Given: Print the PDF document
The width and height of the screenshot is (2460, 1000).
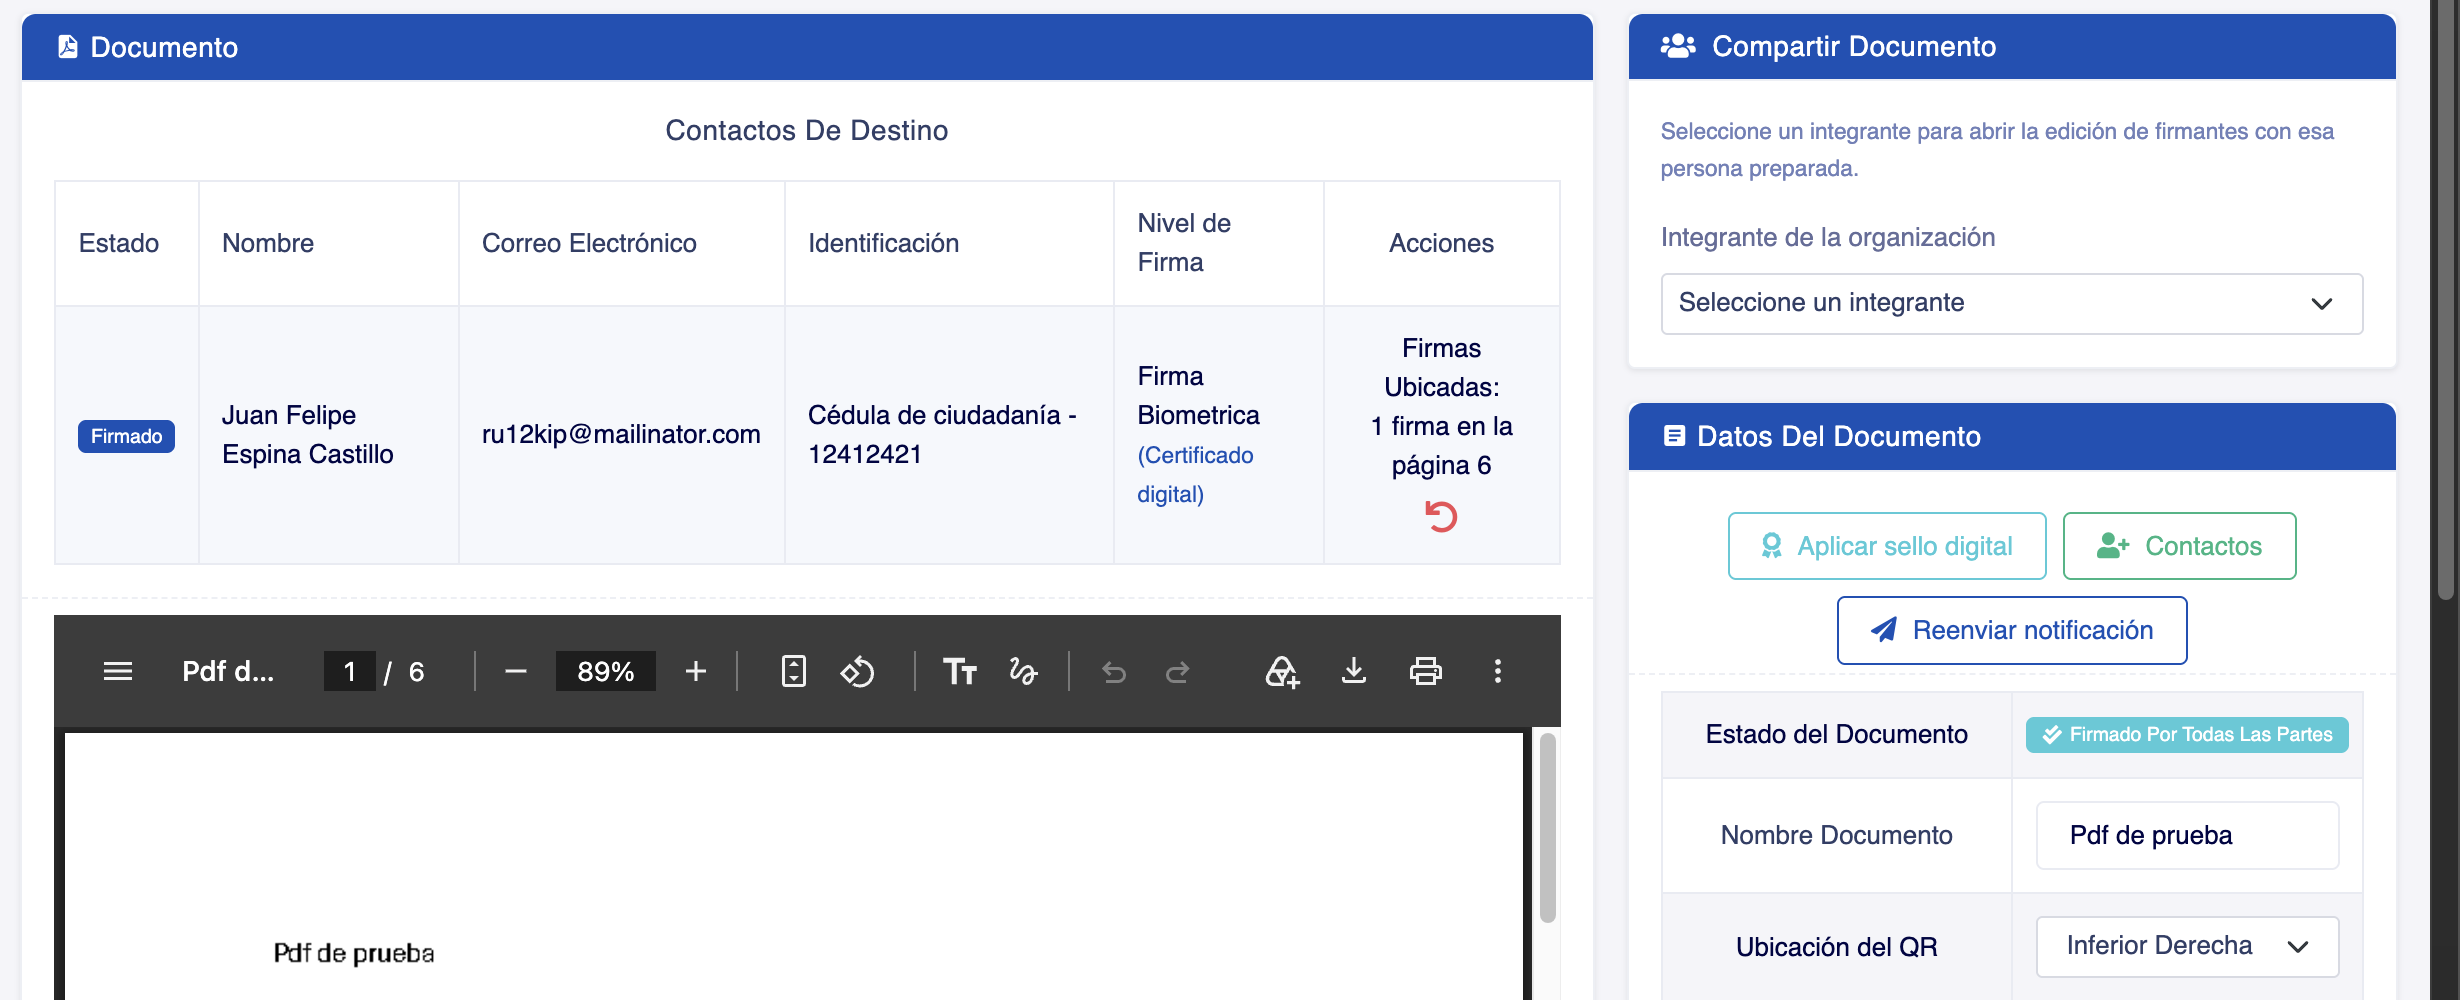Looking at the screenshot, I should [x=1426, y=671].
